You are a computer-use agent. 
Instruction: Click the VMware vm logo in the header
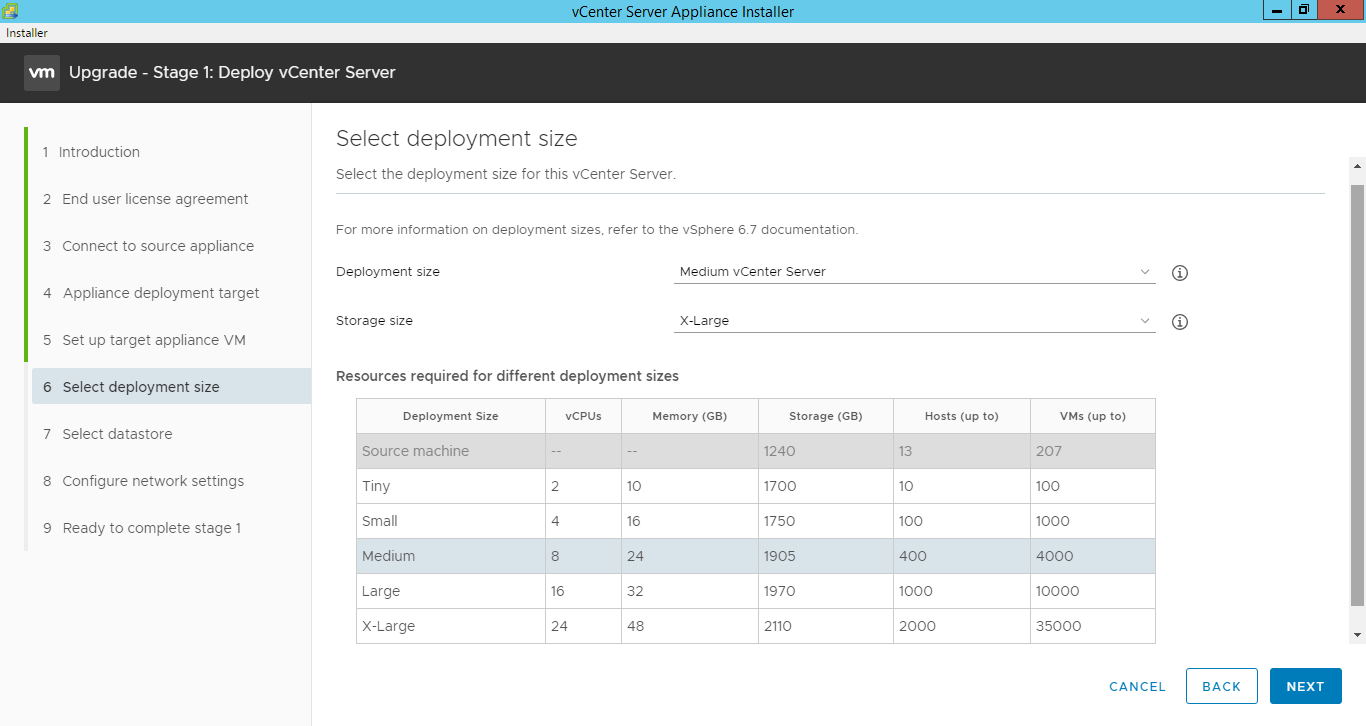(41, 72)
